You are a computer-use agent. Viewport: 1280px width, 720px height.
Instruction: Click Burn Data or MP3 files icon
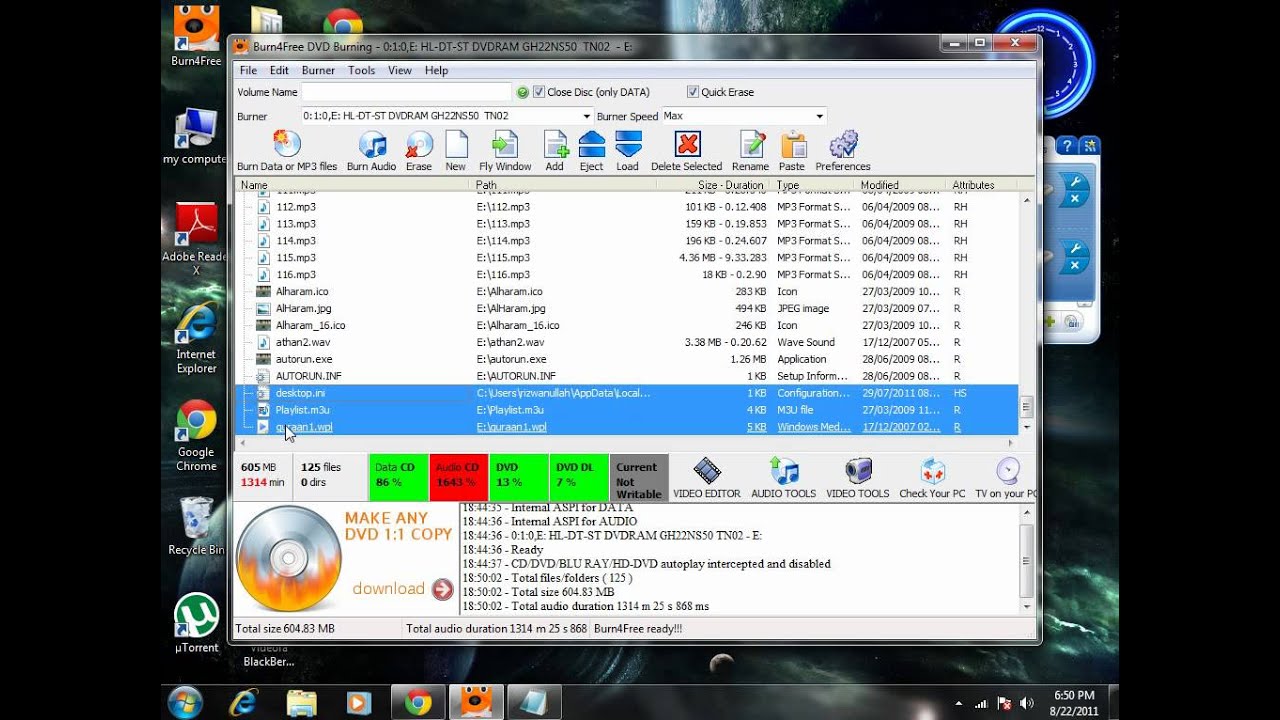click(x=287, y=150)
